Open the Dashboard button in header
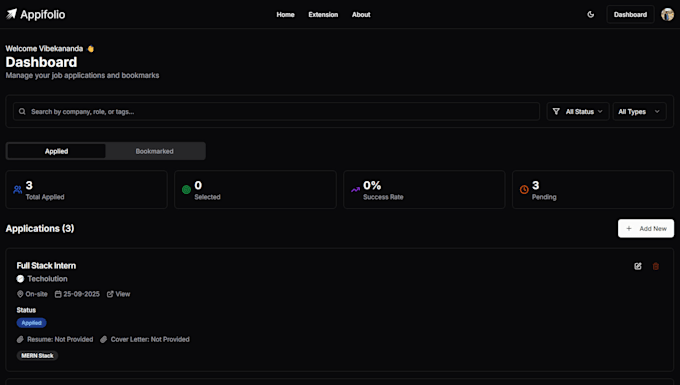This screenshot has width=680, height=385. tap(630, 14)
